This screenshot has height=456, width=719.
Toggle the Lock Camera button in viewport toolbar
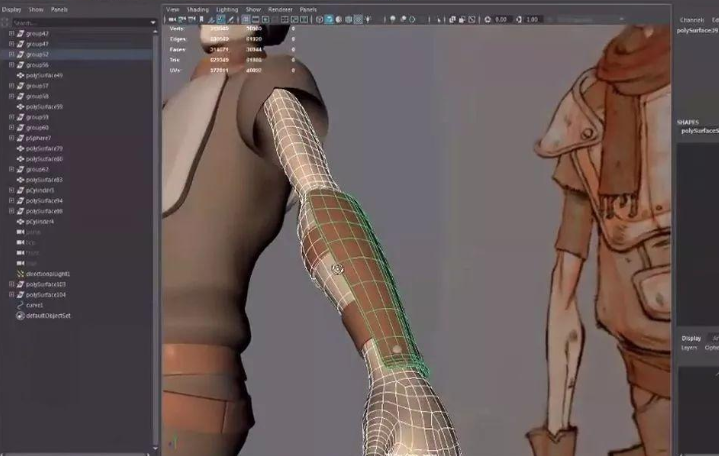[182, 19]
